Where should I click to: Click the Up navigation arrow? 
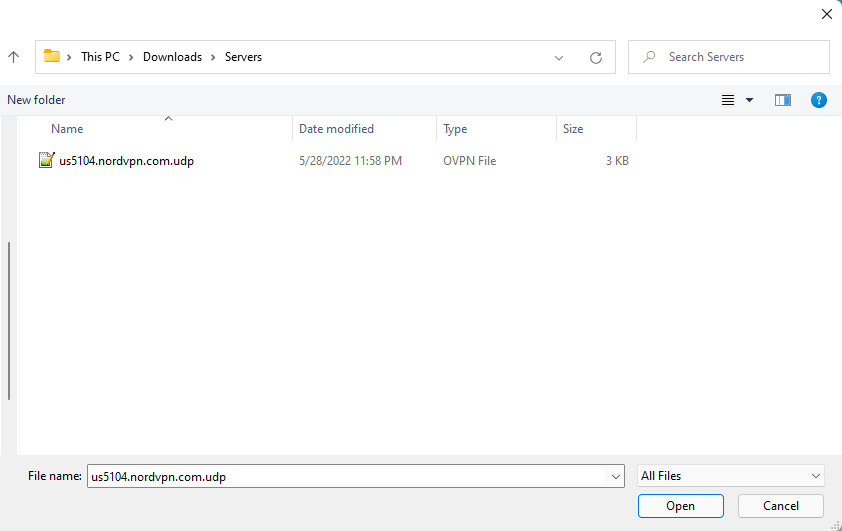14,57
